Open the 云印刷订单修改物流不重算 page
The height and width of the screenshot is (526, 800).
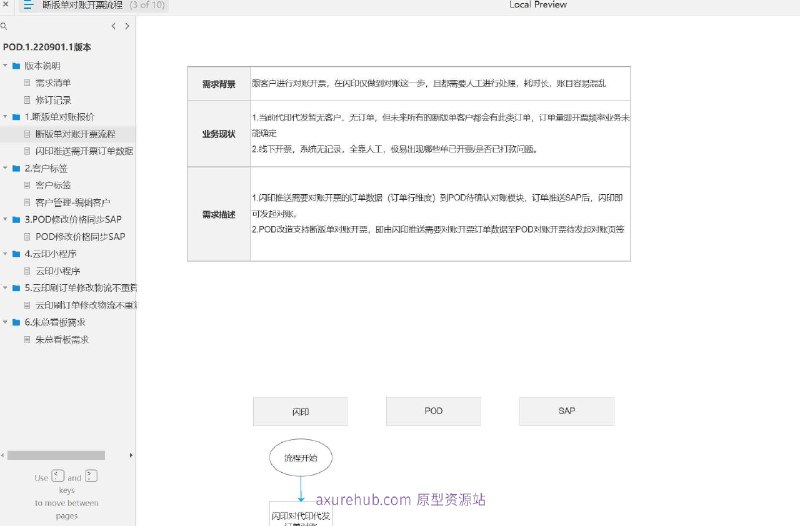86,305
